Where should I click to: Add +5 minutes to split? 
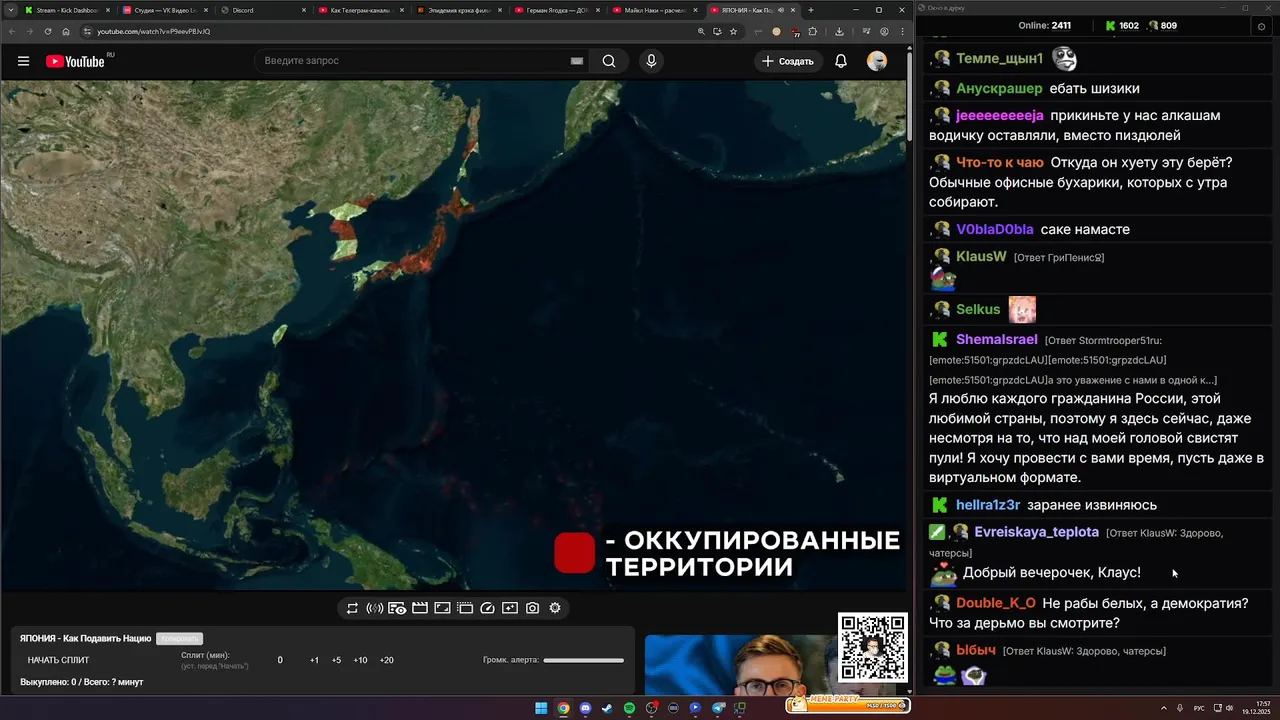[336, 660]
